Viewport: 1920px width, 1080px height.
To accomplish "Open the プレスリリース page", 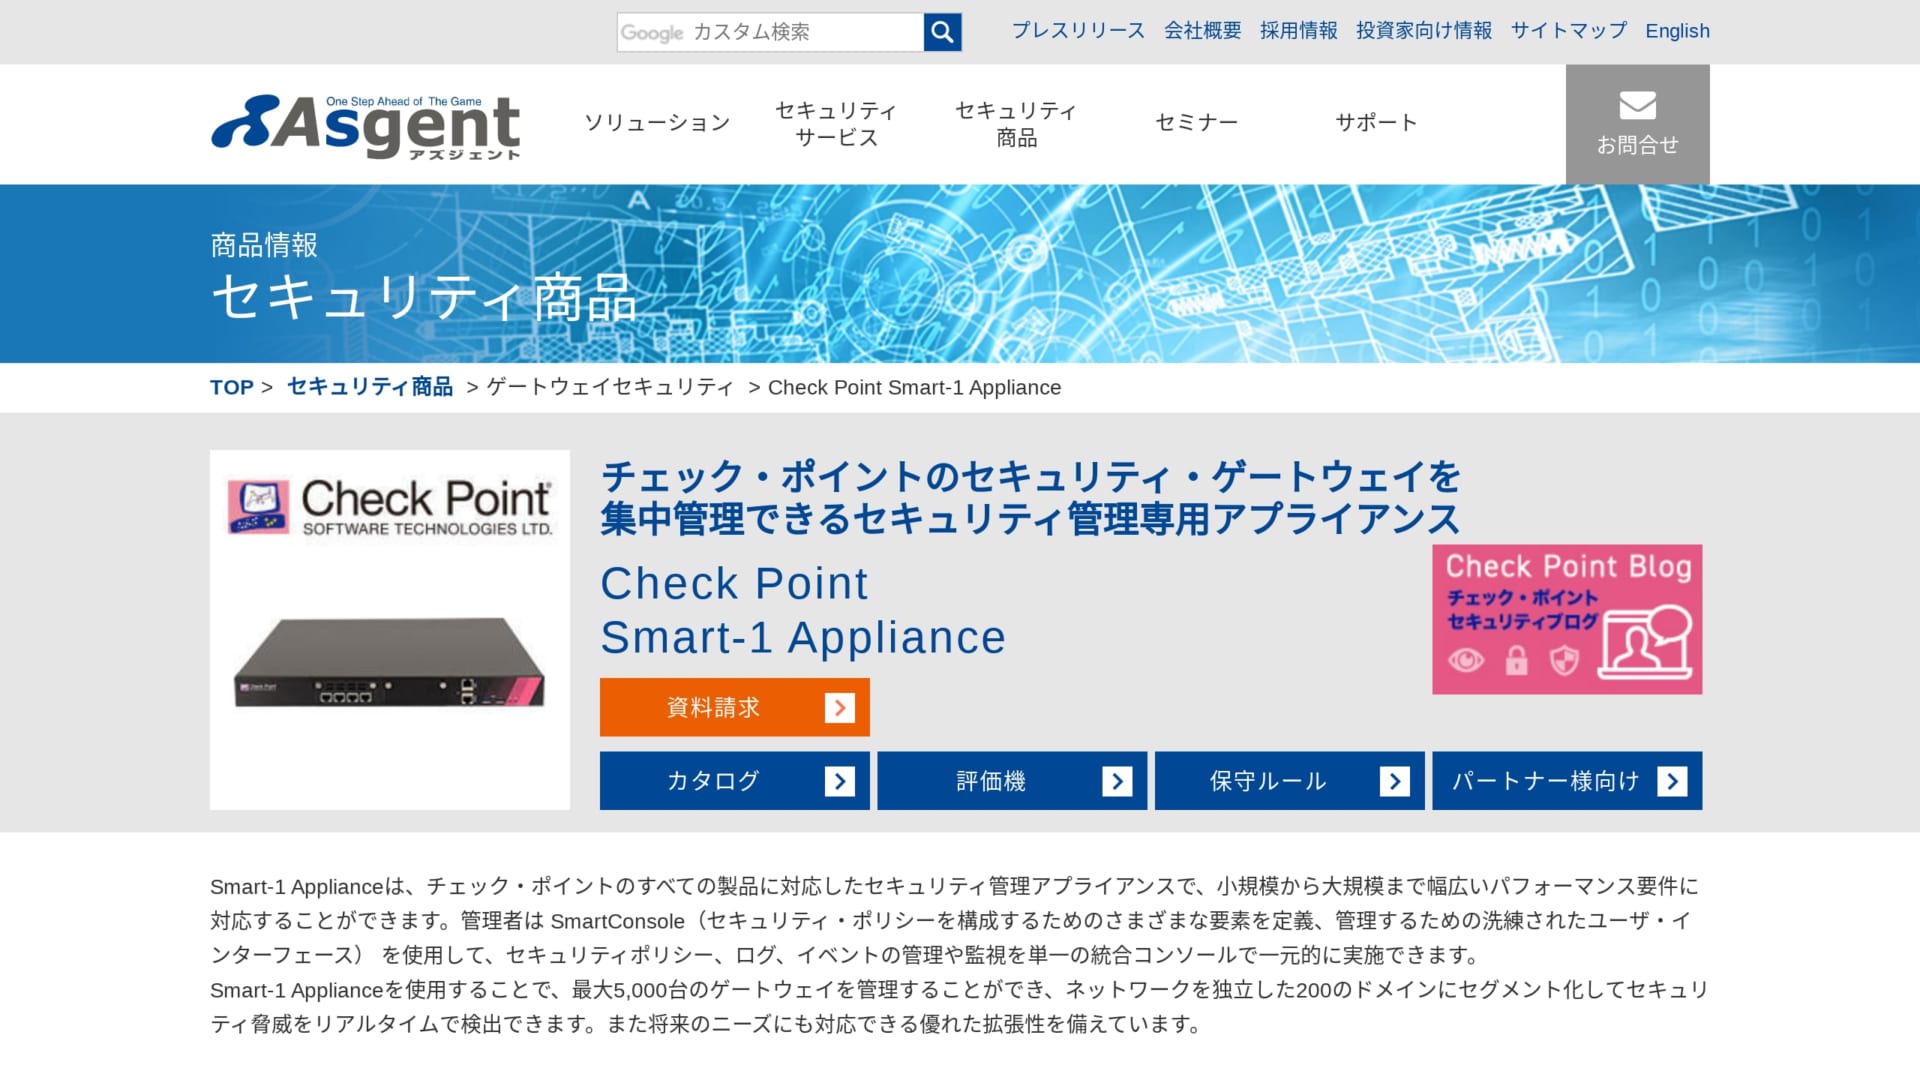I will (1078, 31).
